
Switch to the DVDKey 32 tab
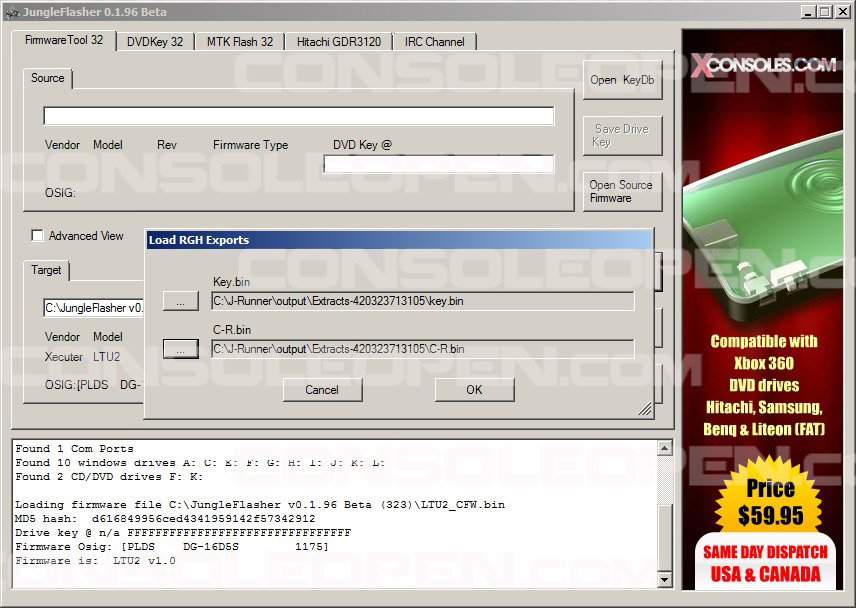(x=155, y=42)
